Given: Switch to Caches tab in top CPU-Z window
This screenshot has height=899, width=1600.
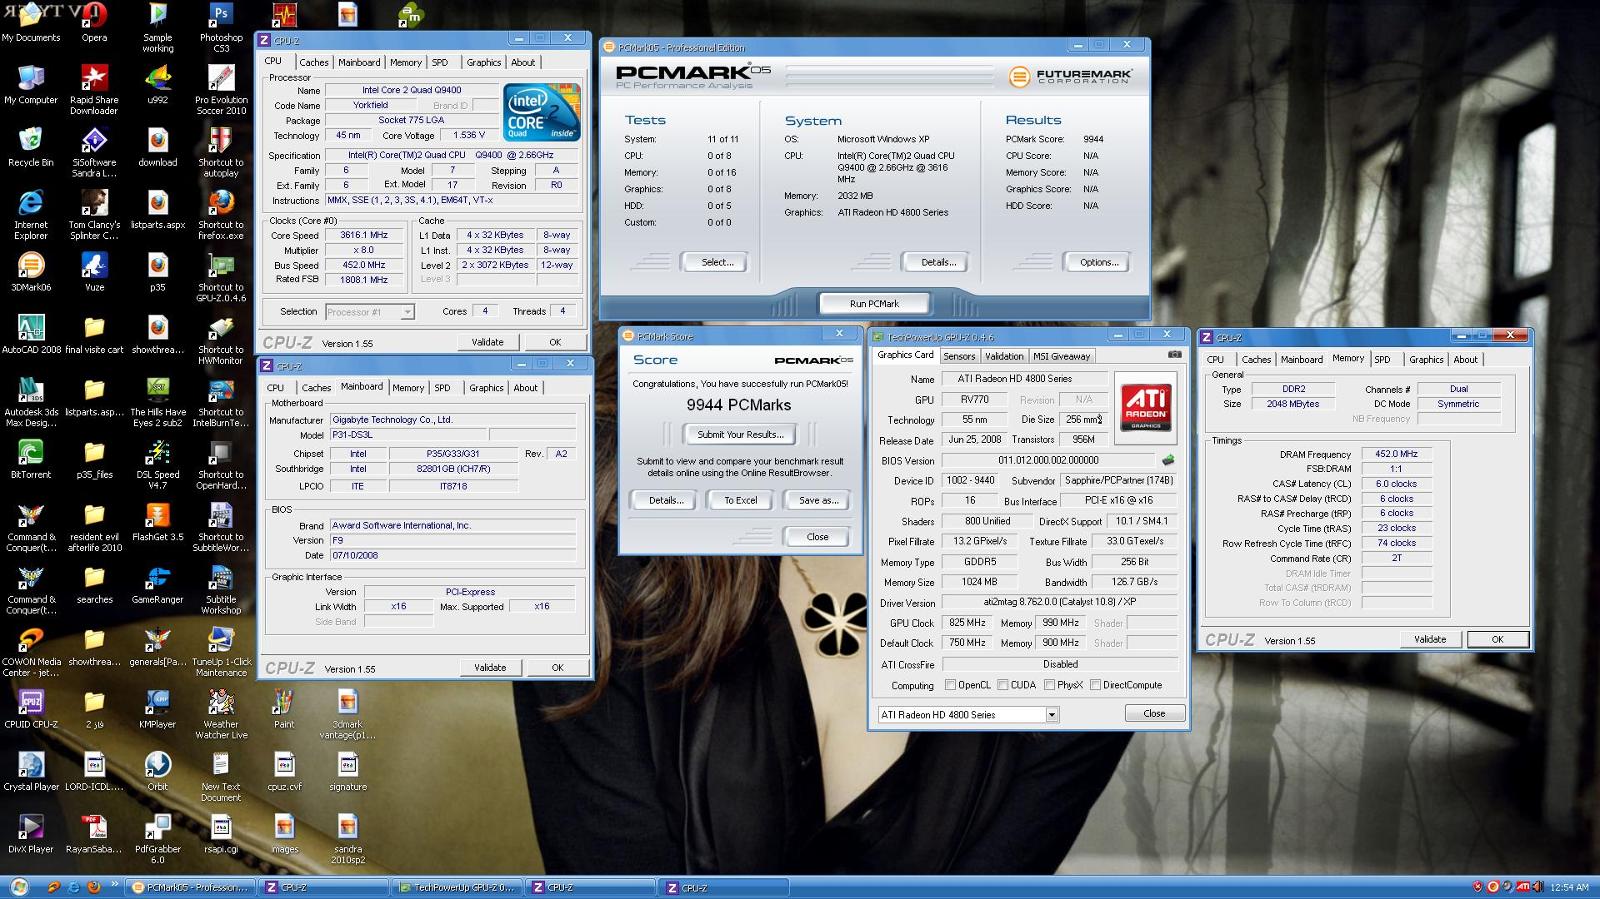Looking at the screenshot, I should (x=314, y=62).
